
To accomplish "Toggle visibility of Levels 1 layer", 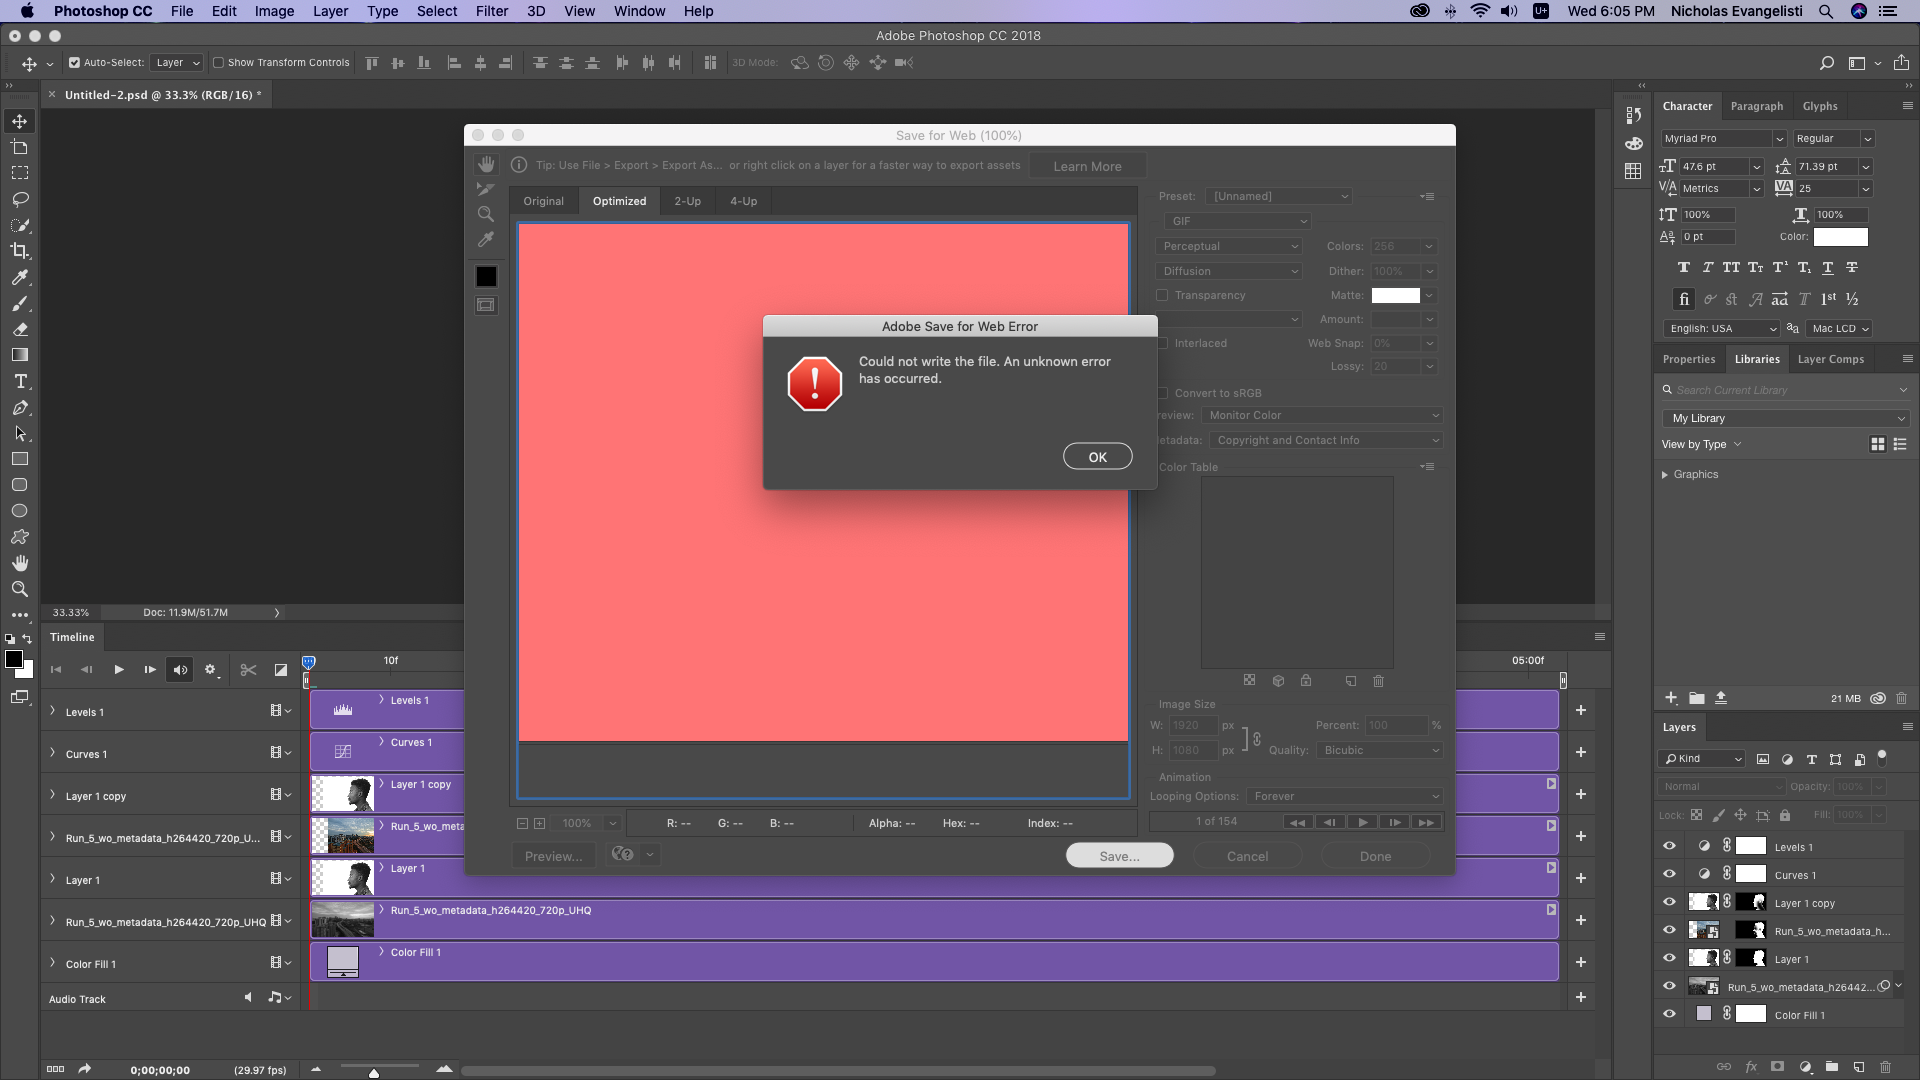I will click(1669, 847).
